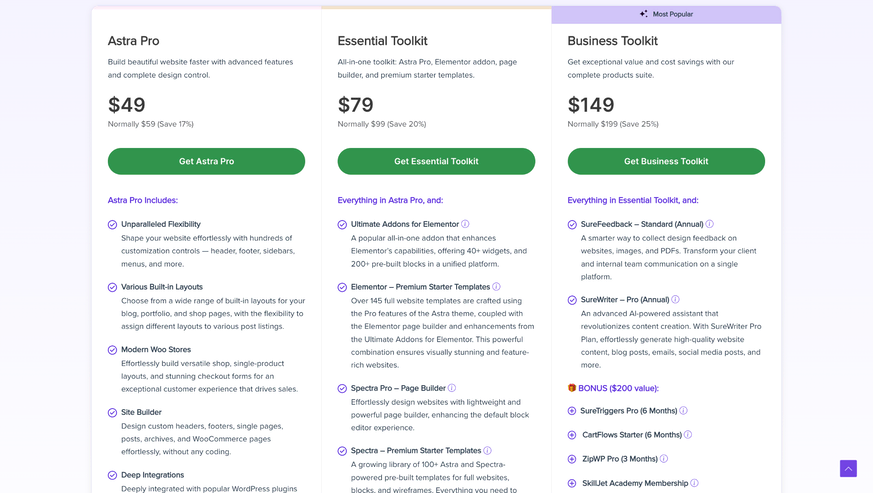Click info icon next to SkillJet Academy Membership

(x=695, y=483)
